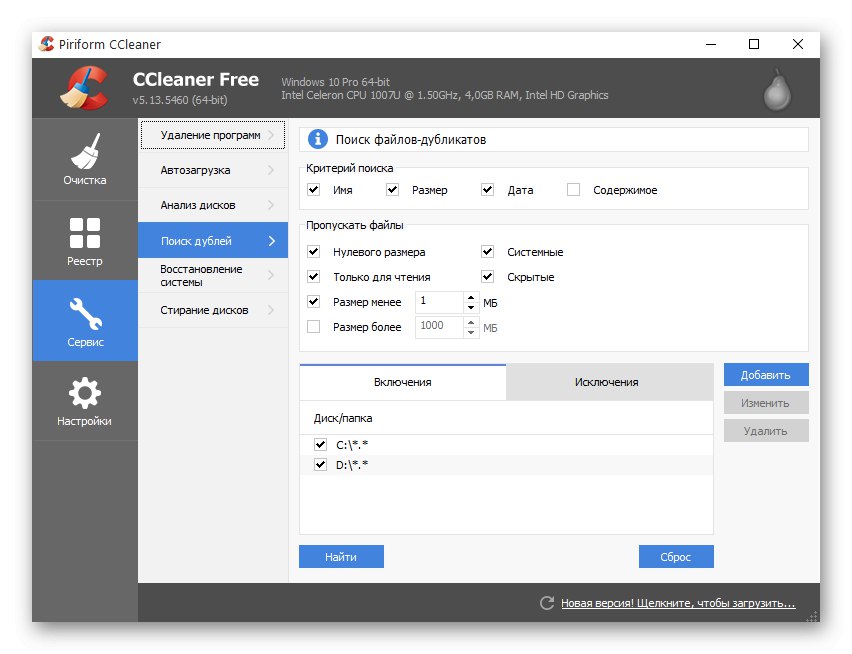Image resolution: width=852 pixels, height=654 pixels.
Task: Toggle the Размер search criterion checkbox
Action: click(x=392, y=190)
